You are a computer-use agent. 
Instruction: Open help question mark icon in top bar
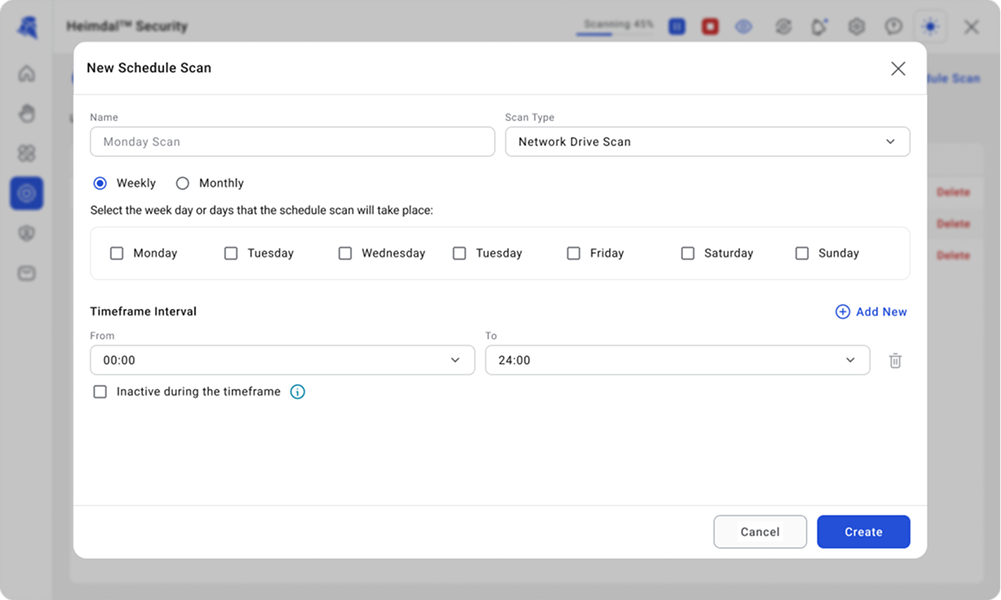coord(893,27)
